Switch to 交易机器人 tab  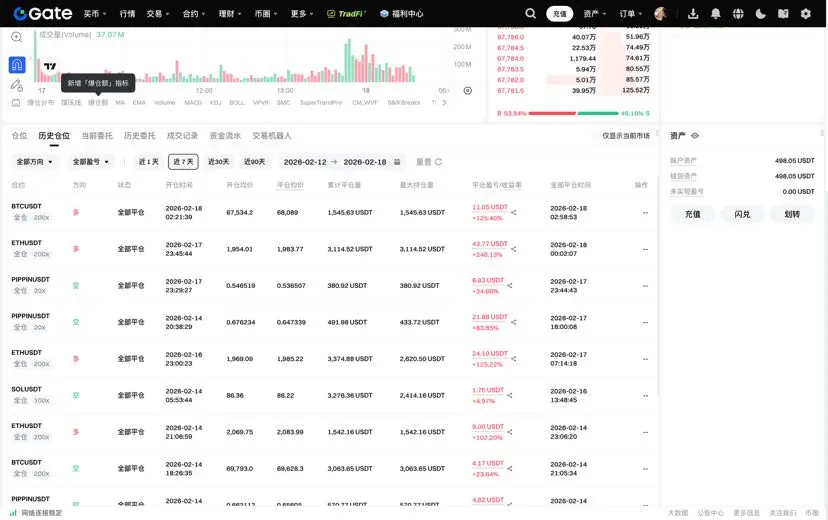tap(272, 136)
